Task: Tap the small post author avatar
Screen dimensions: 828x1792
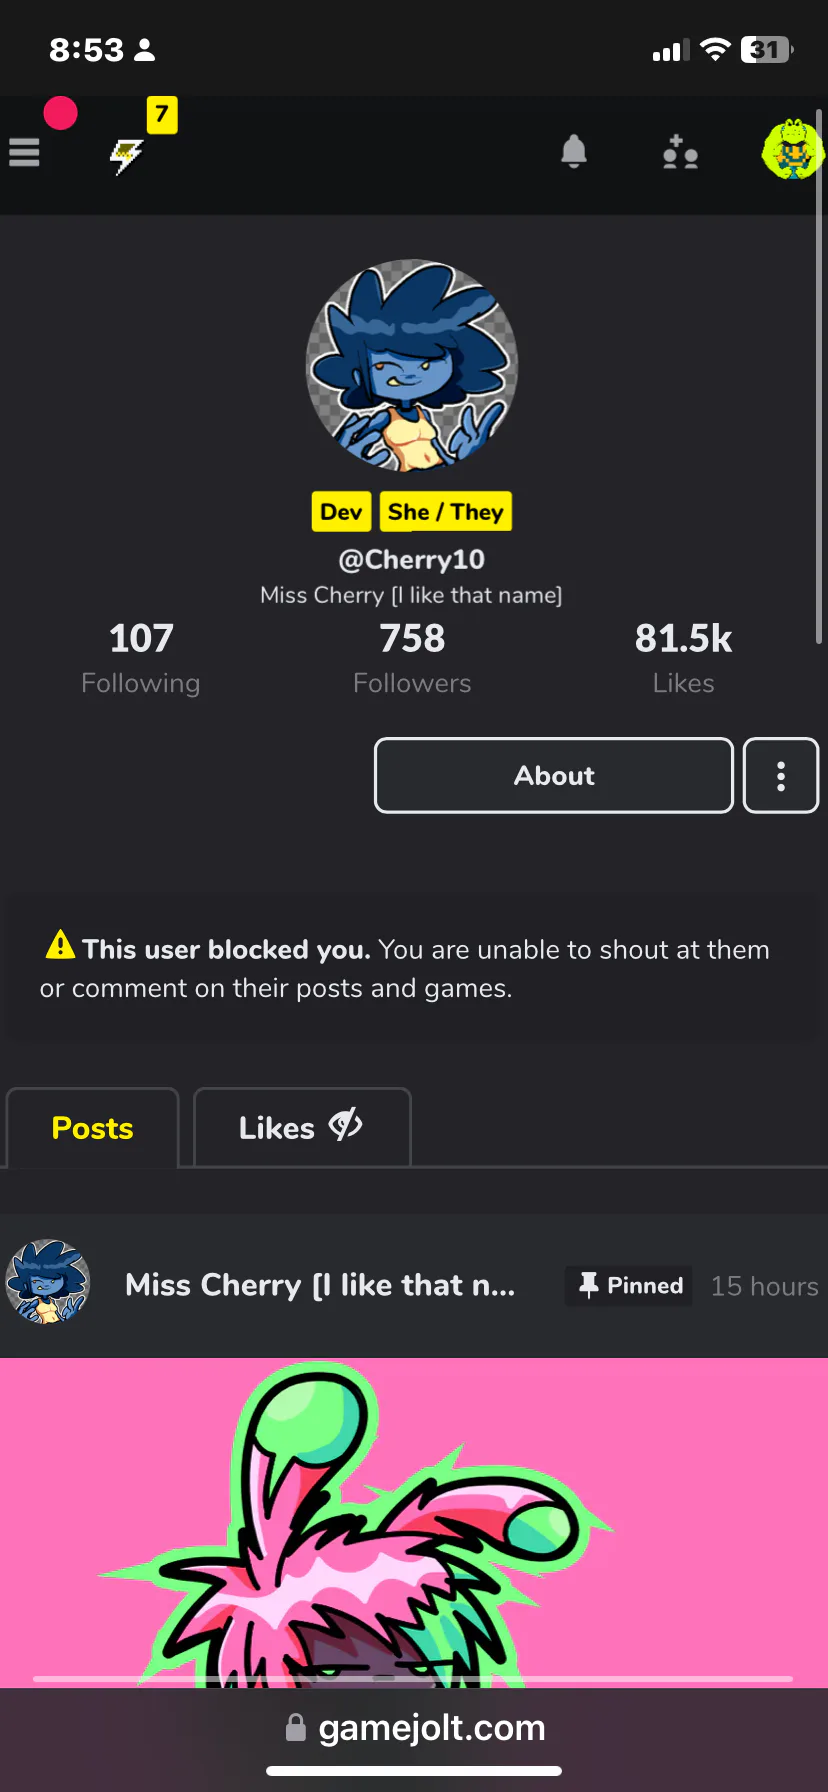Action: (47, 1283)
